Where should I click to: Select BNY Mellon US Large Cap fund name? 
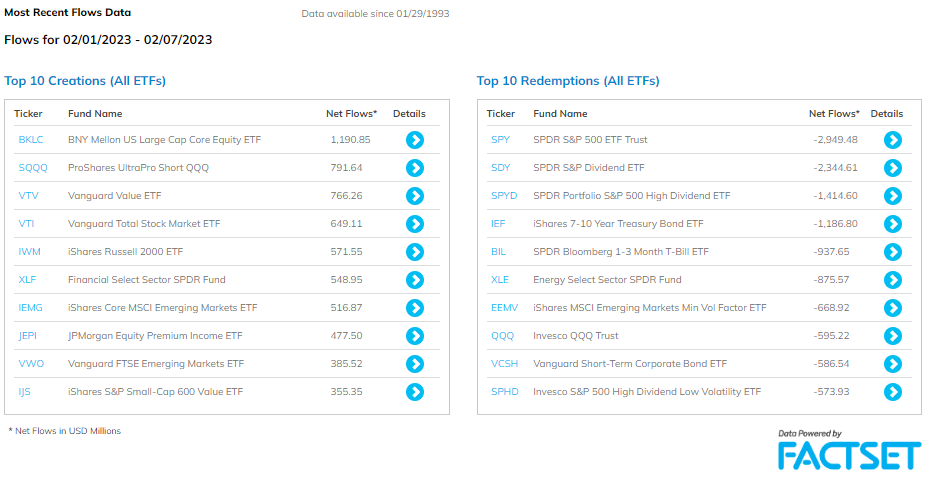pos(164,139)
